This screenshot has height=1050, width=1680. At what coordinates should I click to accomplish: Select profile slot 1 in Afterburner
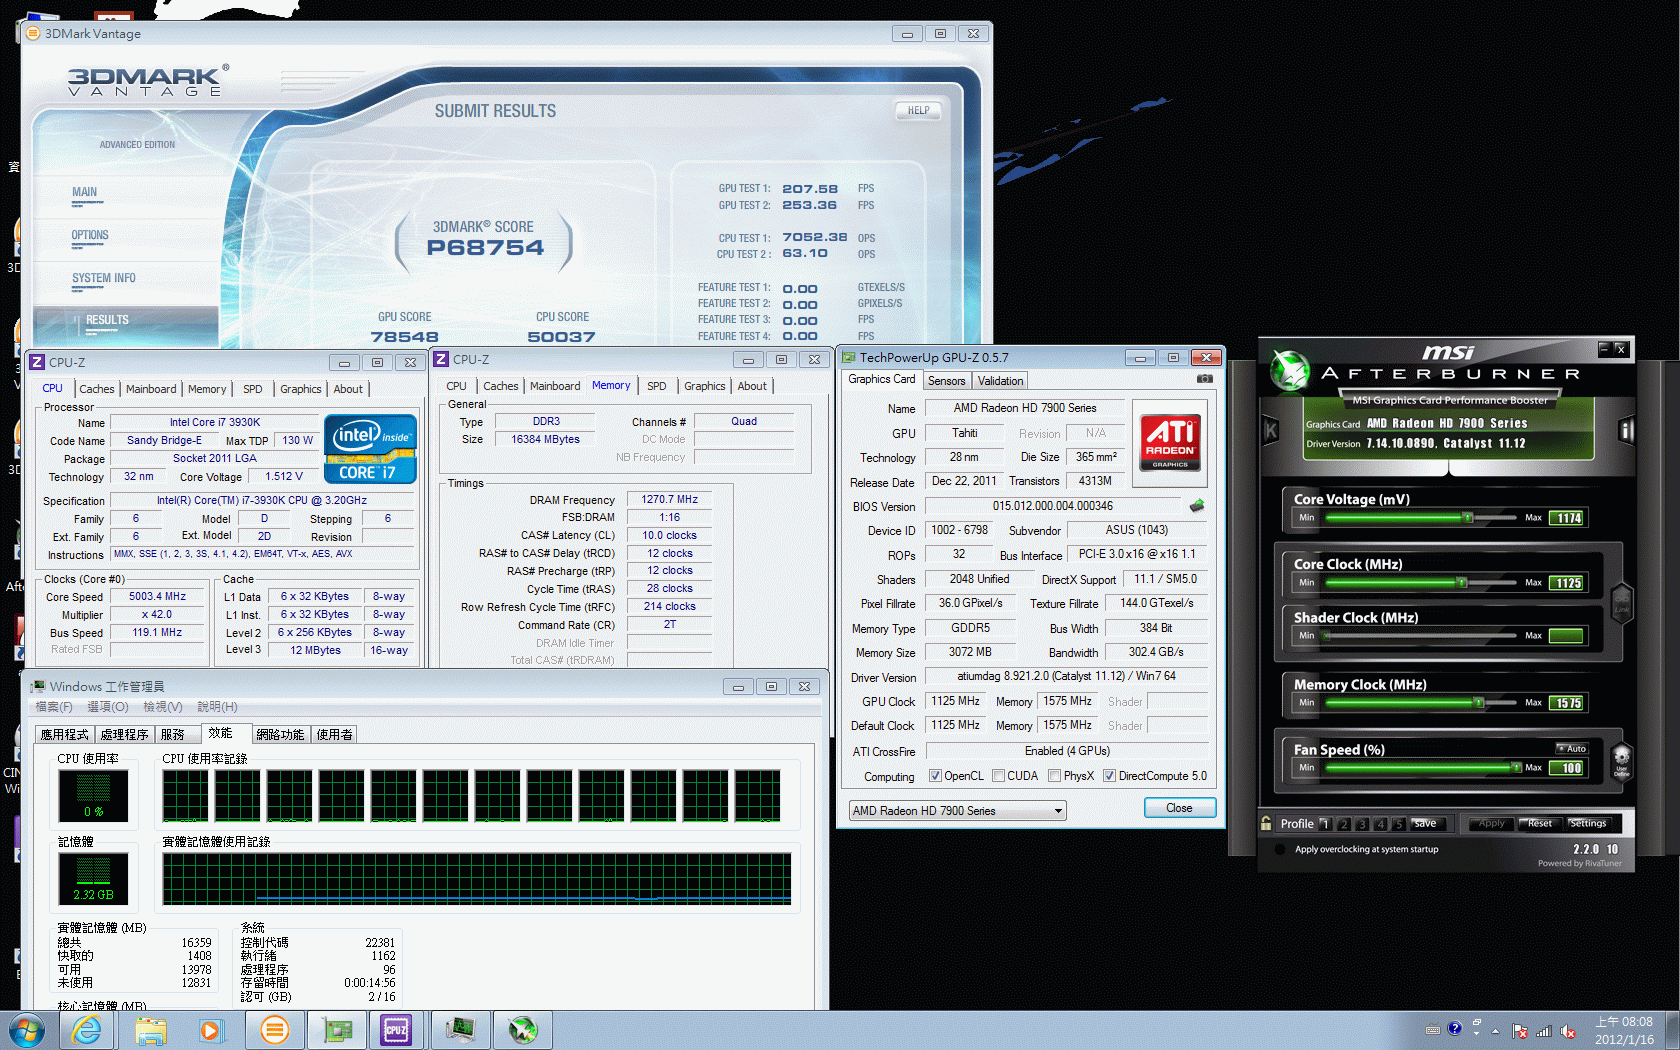(1325, 824)
